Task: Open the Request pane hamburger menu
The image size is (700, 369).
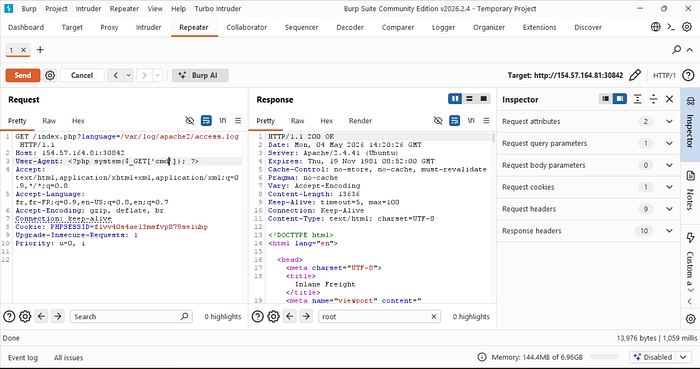Action: pyautogui.click(x=238, y=120)
